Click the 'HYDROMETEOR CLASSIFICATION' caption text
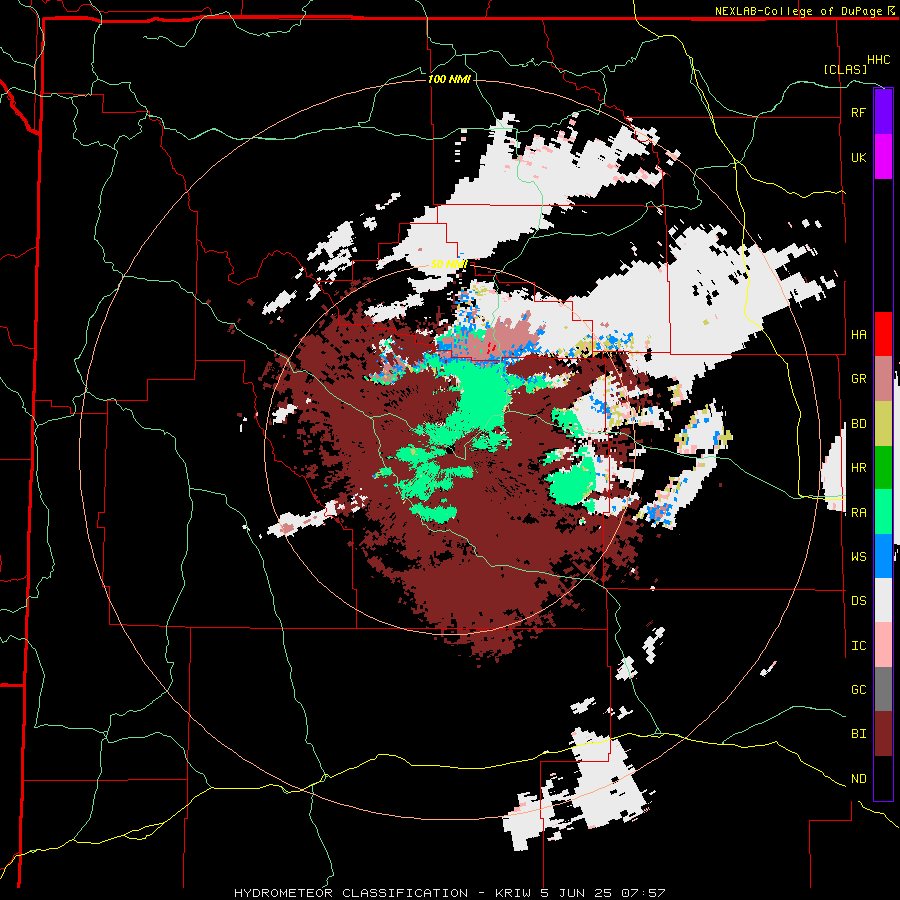This screenshot has height=900, width=900. pyautogui.click(x=351, y=893)
